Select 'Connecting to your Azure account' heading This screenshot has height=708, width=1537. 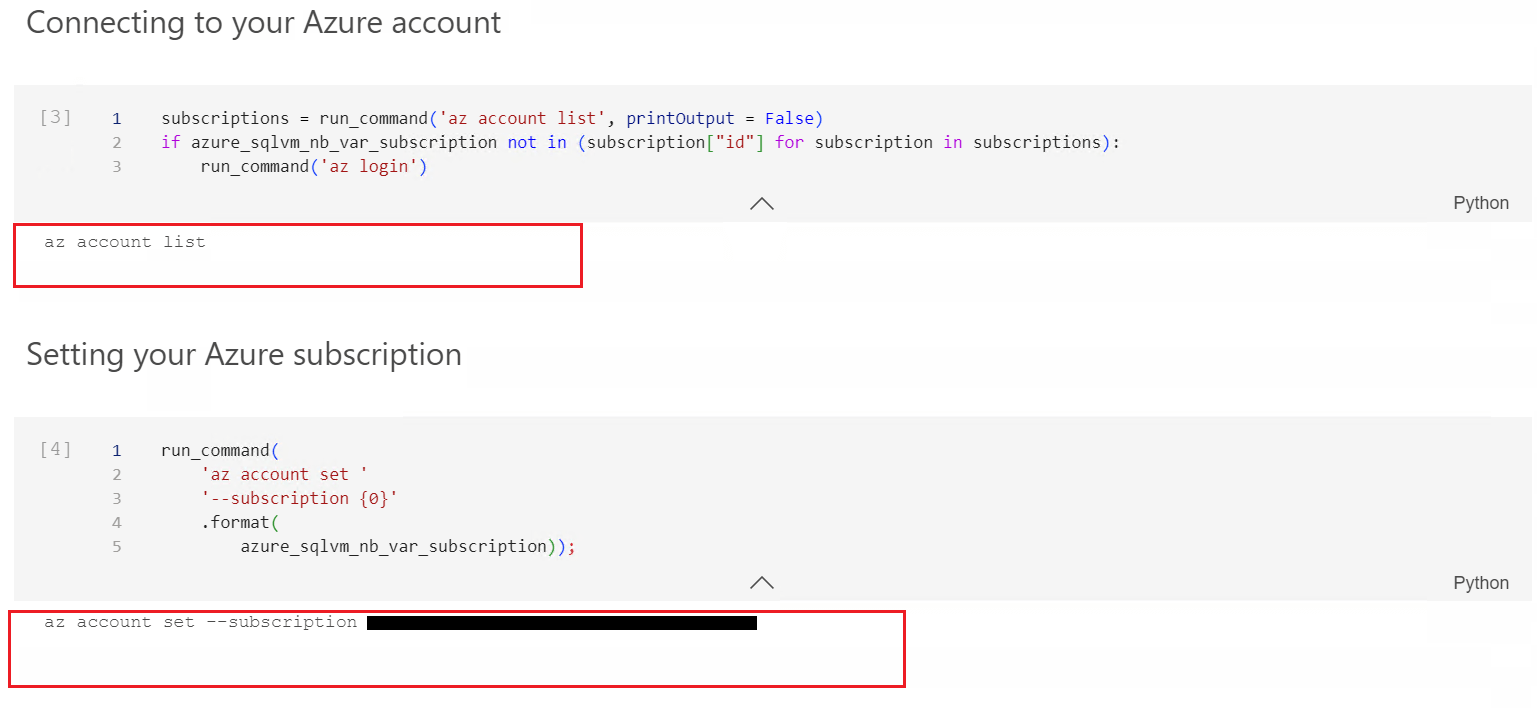263,23
